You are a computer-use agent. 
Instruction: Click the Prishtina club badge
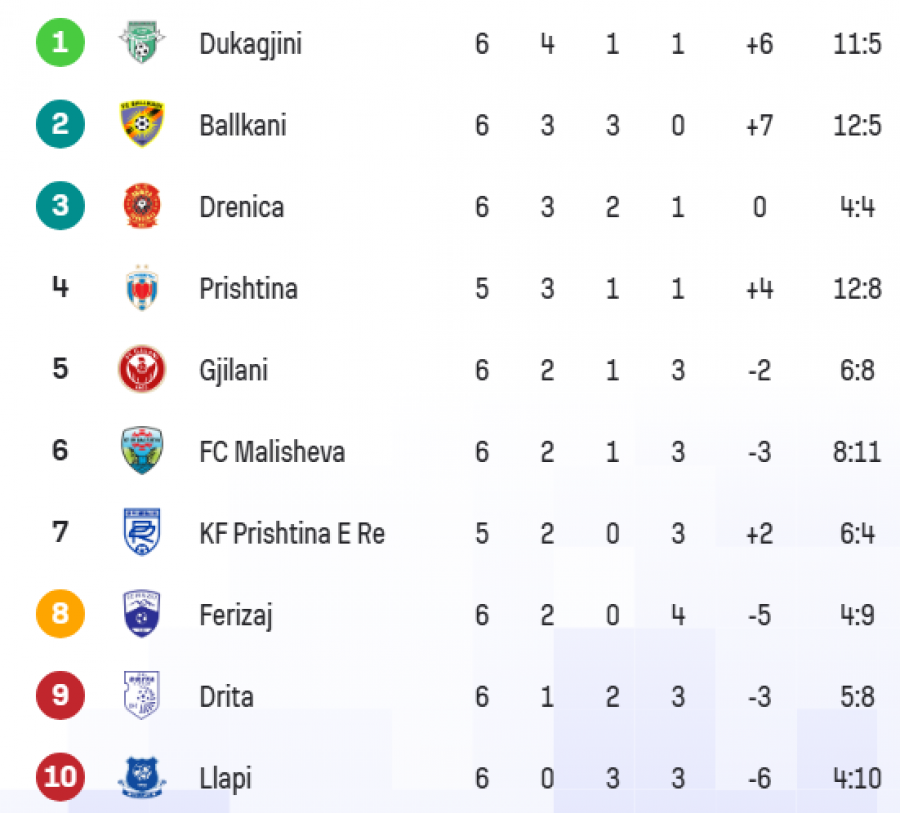[x=142, y=287]
